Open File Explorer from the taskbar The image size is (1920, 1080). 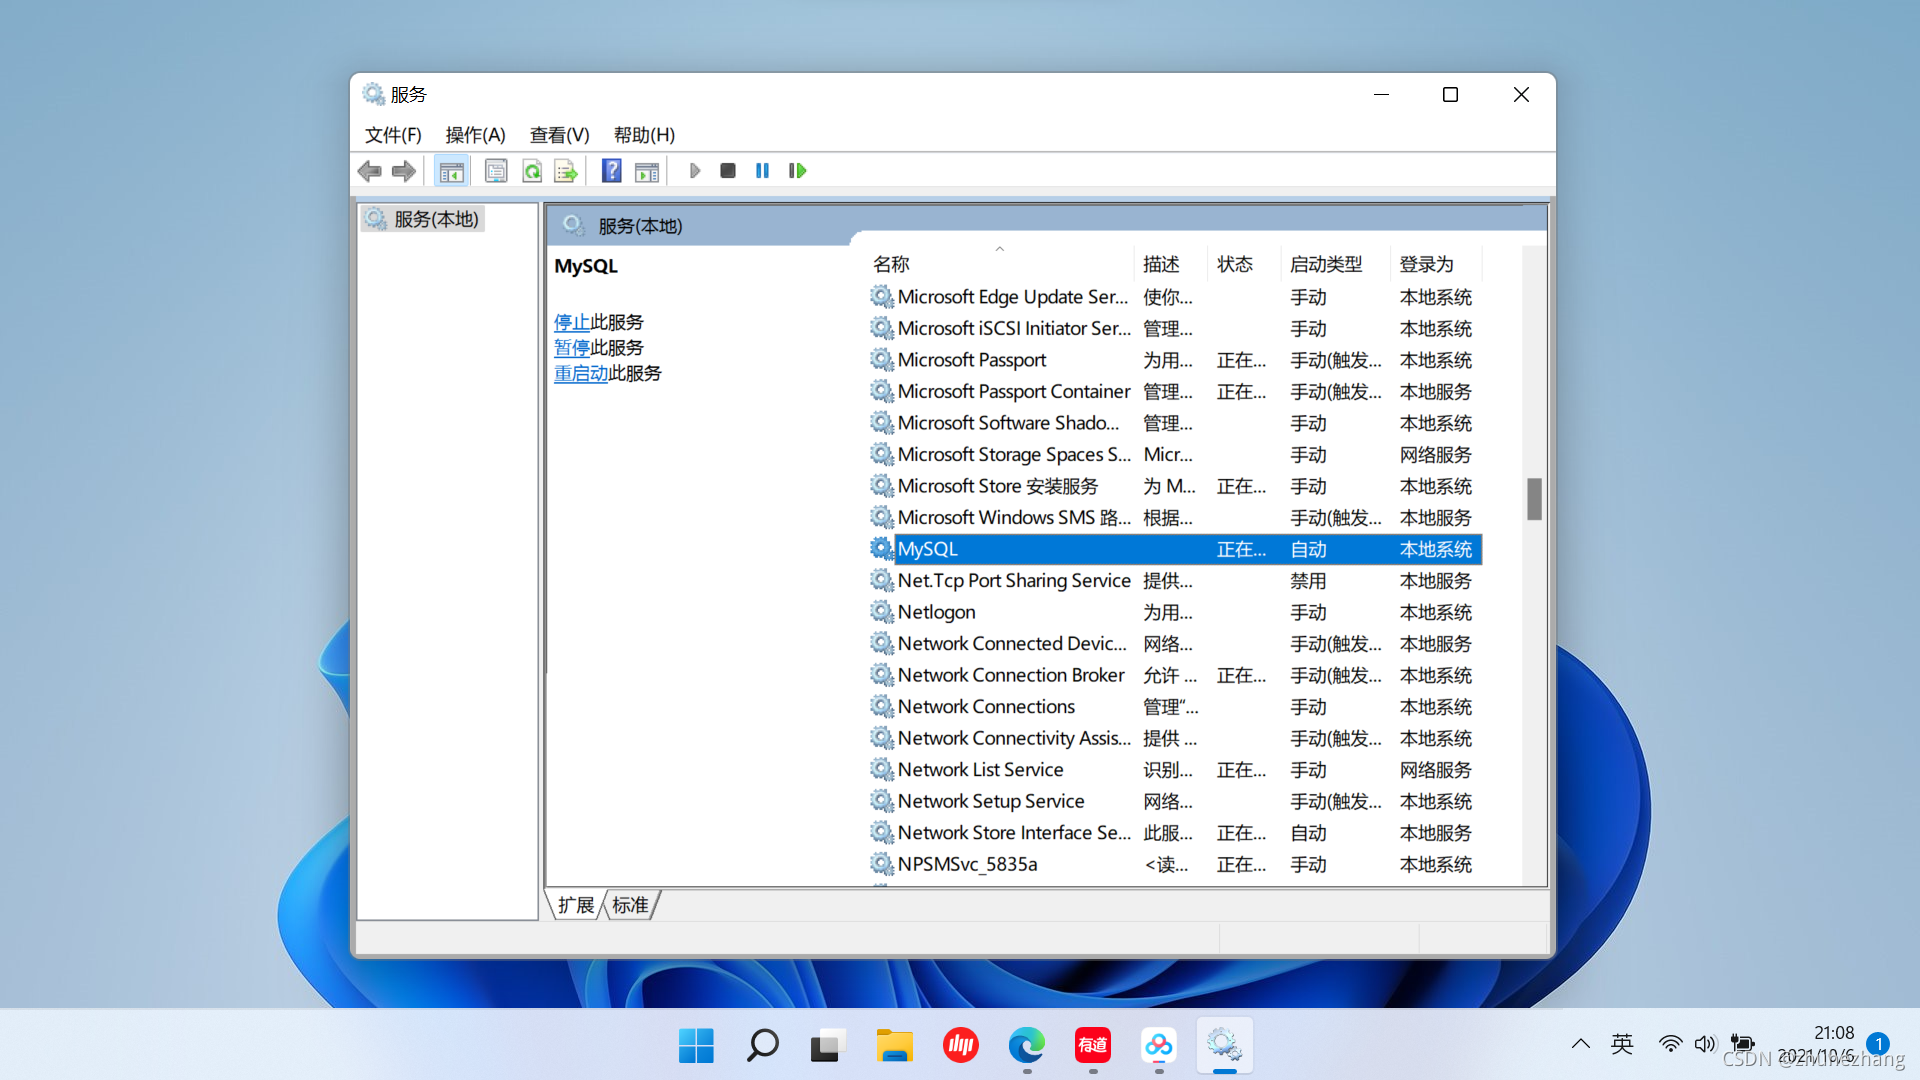tap(894, 1046)
